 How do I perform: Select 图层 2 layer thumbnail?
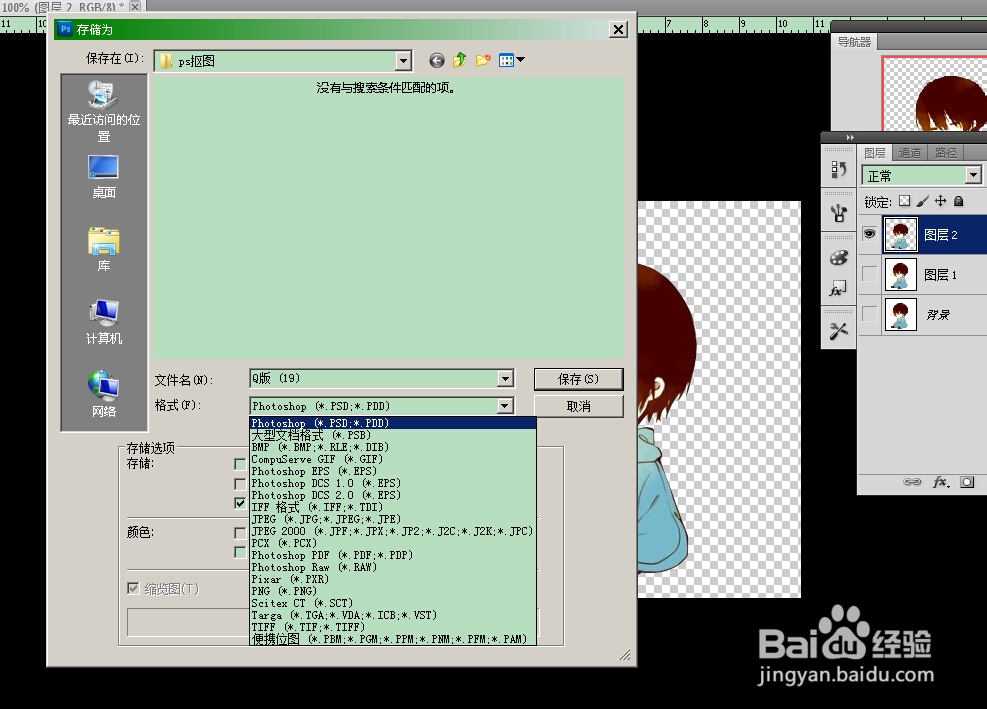pyautogui.click(x=900, y=234)
